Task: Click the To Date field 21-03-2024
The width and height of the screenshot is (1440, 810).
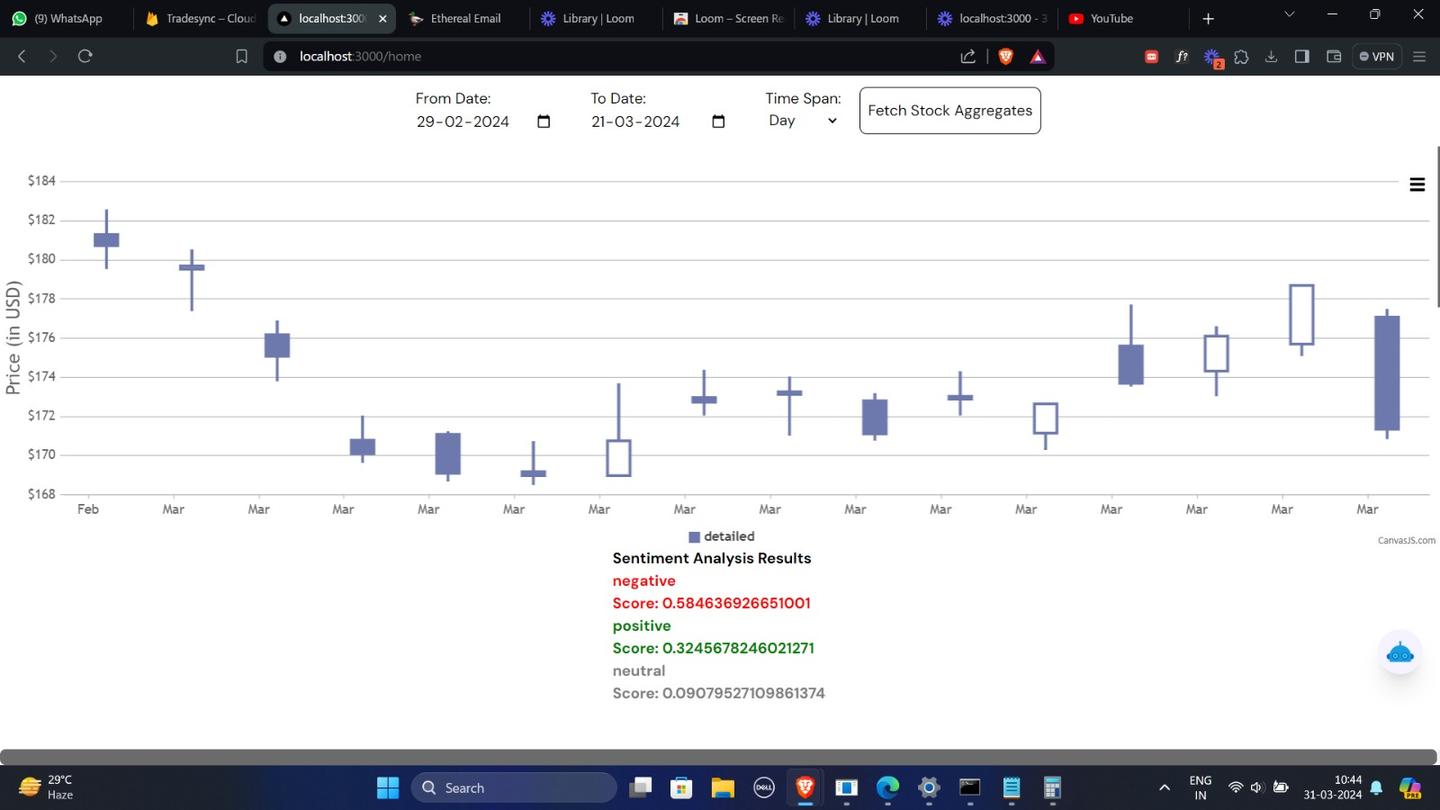Action: [x=659, y=122]
